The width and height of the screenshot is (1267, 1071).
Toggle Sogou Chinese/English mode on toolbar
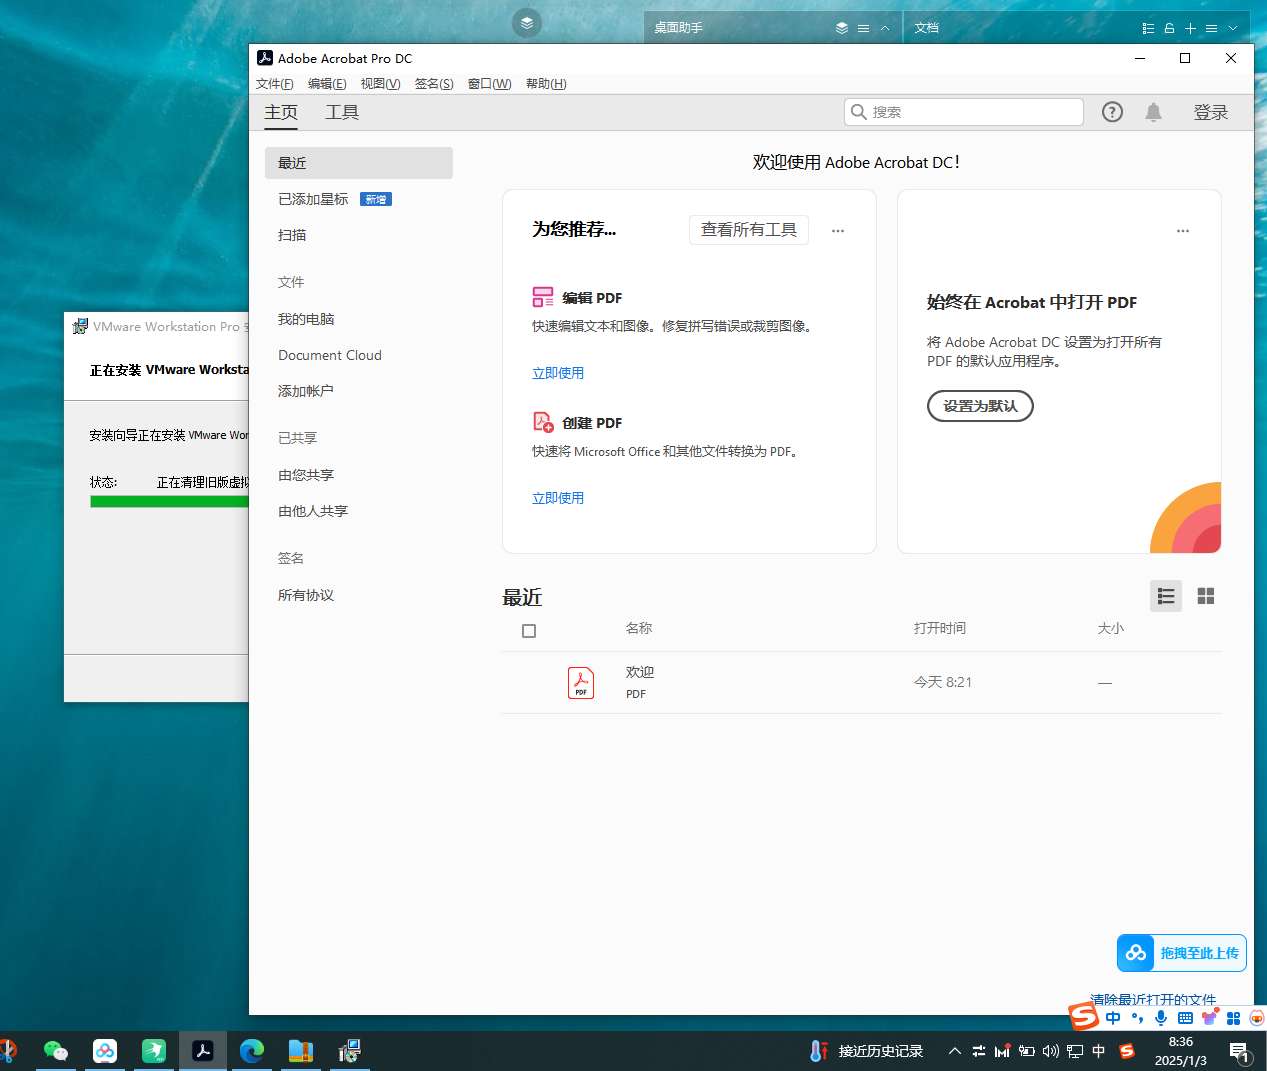1113,1018
